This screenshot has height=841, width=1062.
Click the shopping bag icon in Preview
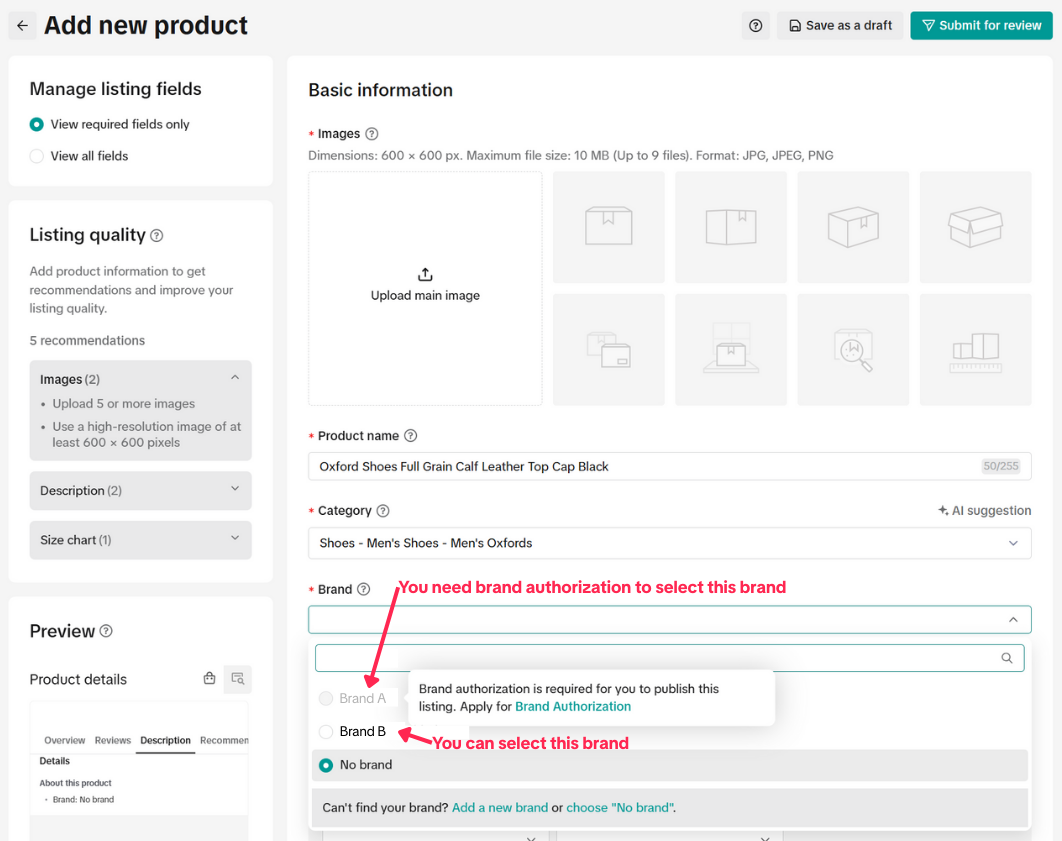point(209,679)
